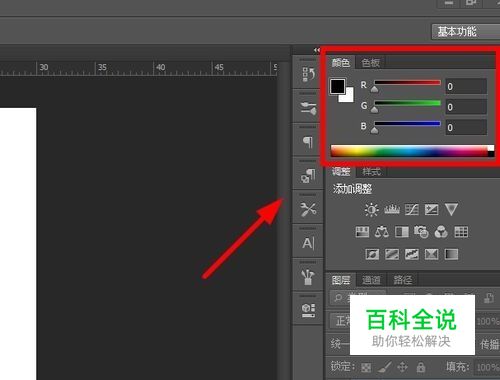Toggle lock position (move arrows icon)
Image resolution: width=500 pixels, height=380 pixels.
tap(402, 367)
